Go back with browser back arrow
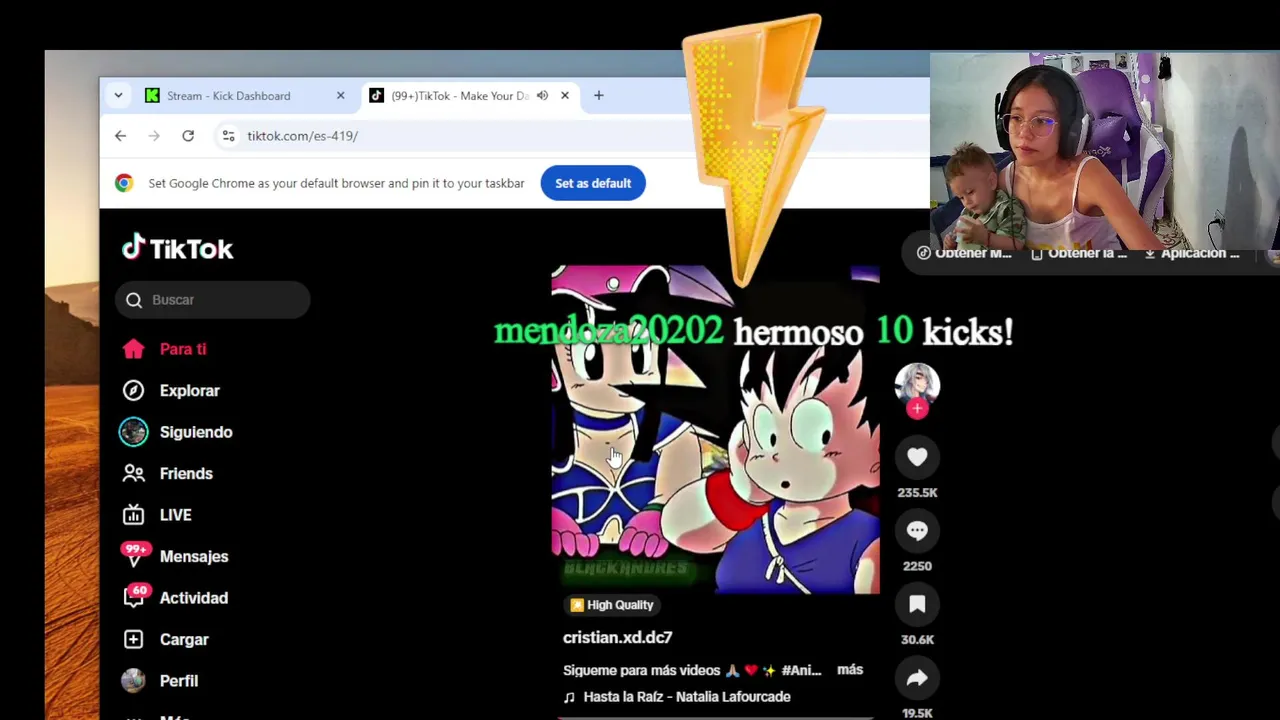1280x720 pixels. [120, 136]
